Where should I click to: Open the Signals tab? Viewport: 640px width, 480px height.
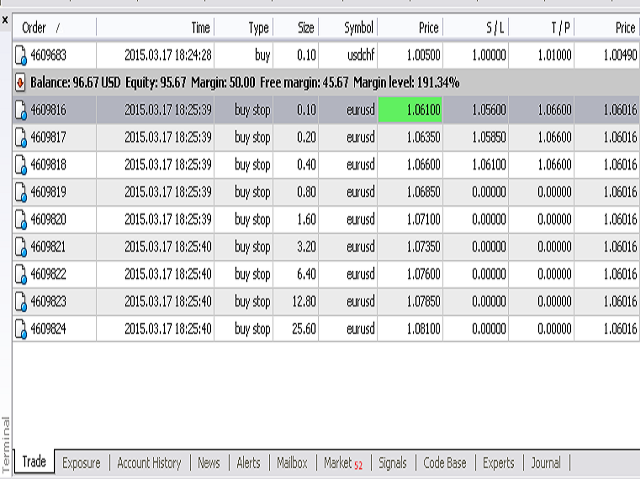click(392, 463)
